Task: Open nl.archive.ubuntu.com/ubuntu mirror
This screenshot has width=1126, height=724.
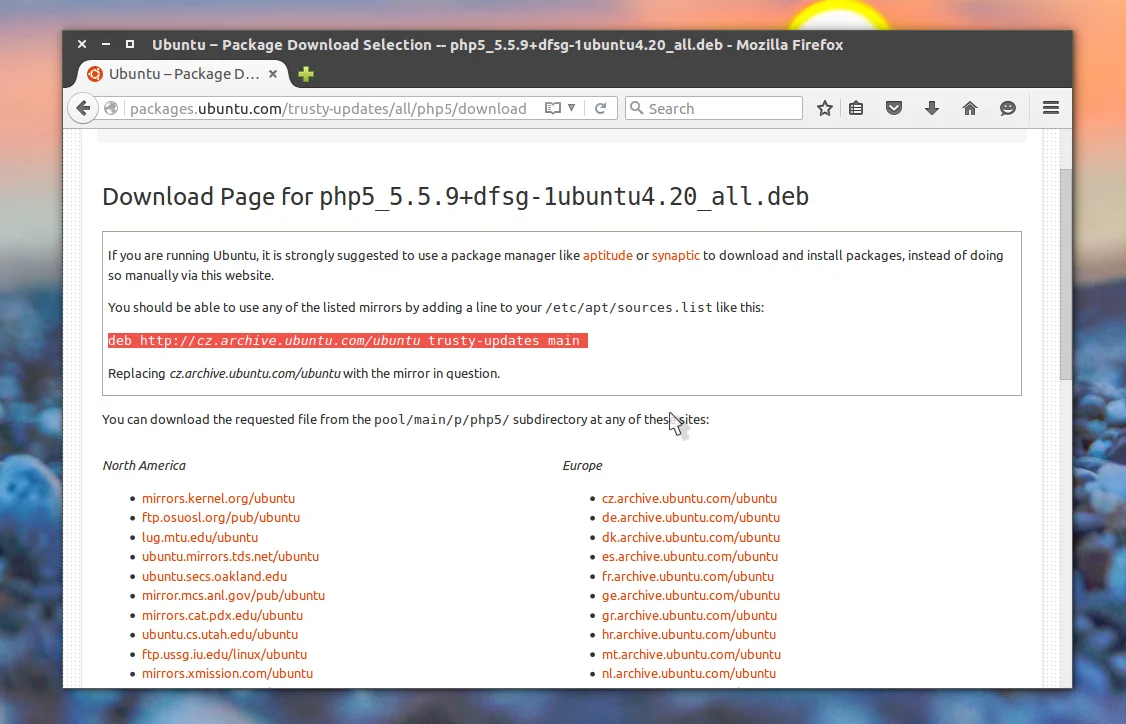Action: pyautogui.click(x=689, y=673)
